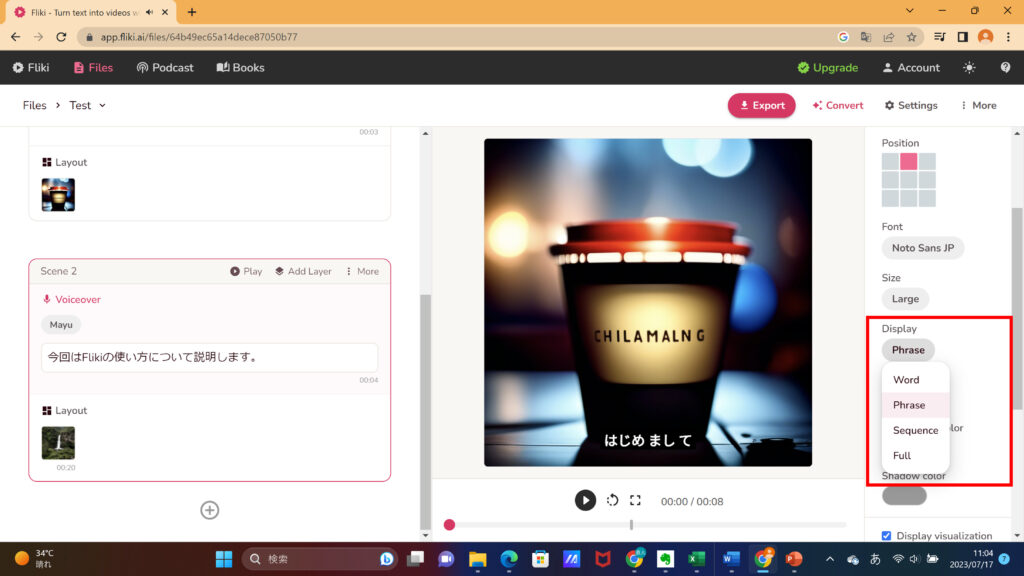1024x576 pixels.
Task: Launch Word from the taskbar
Action: pos(730,559)
